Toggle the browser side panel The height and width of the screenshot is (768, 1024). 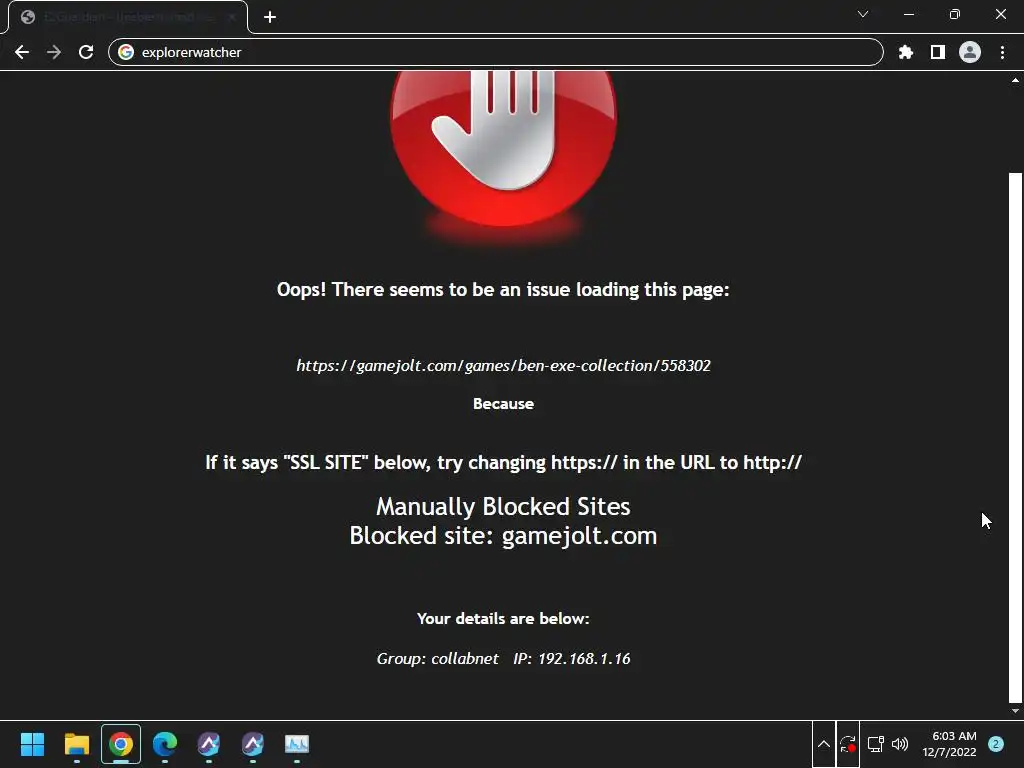938,52
